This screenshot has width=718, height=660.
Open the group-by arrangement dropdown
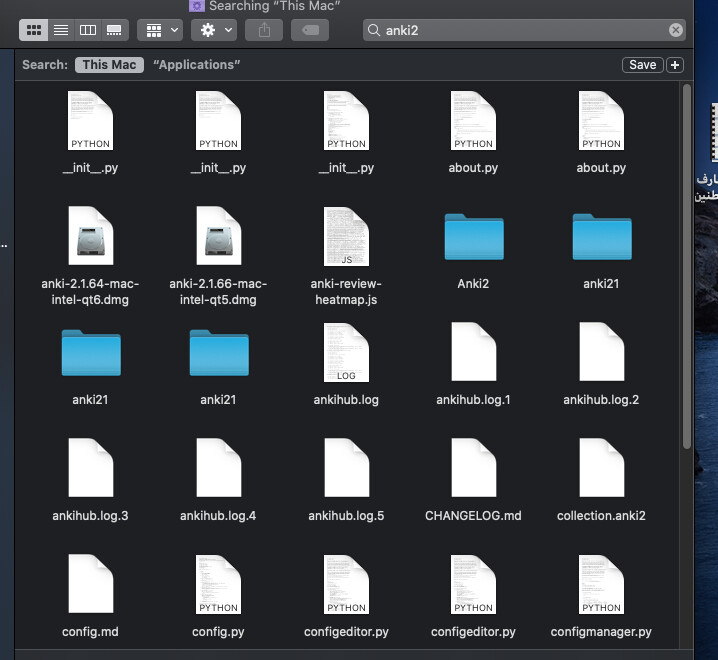[x=160, y=30]
